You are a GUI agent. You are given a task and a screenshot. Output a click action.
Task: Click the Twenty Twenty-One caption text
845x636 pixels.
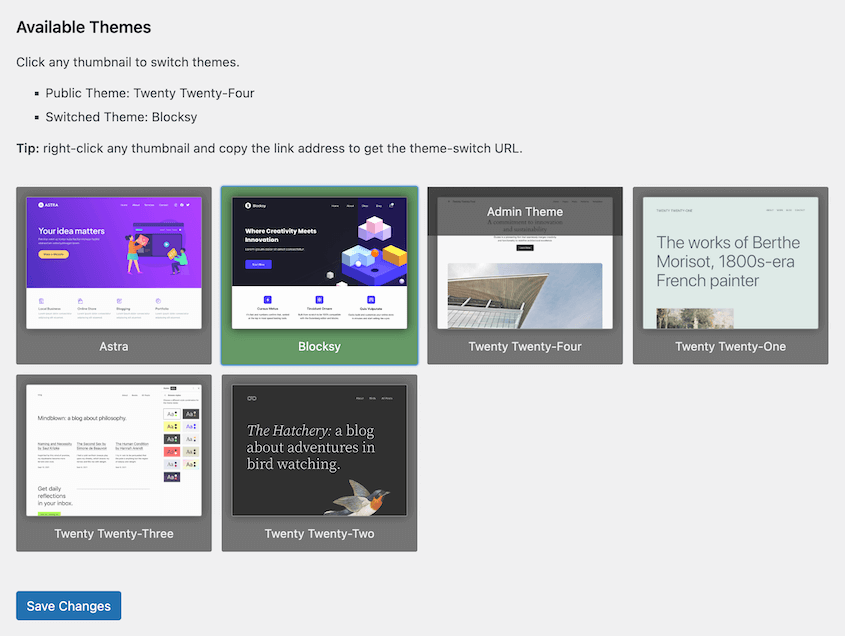click(730, 347)
